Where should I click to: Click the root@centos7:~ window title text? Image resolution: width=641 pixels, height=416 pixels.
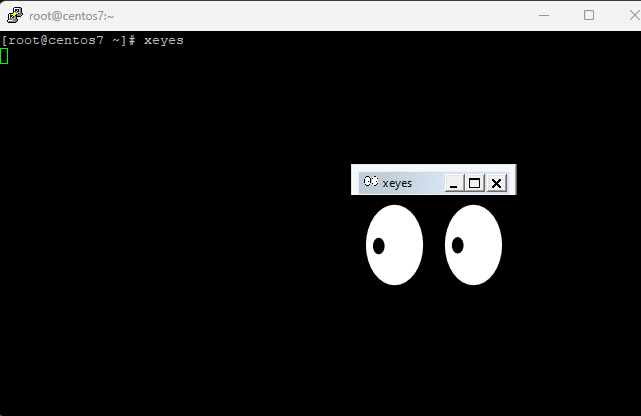71,16
